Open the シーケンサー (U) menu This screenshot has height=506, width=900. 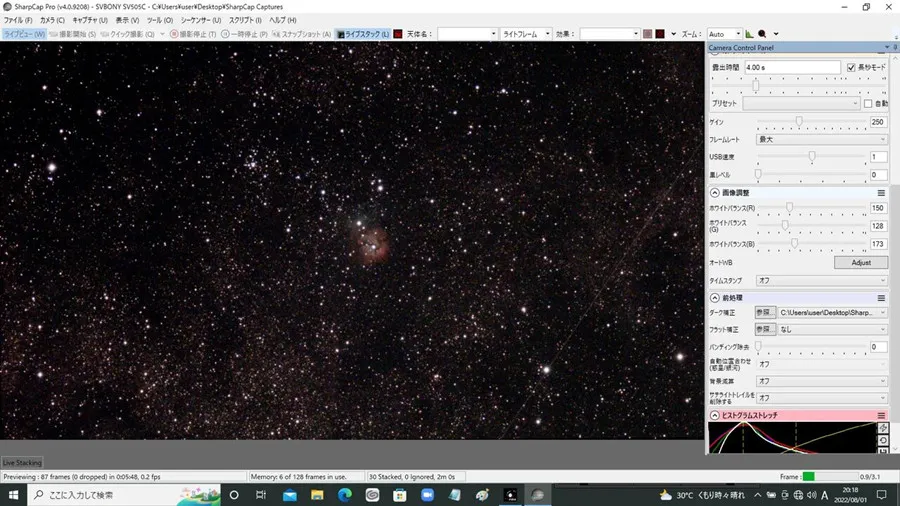click(x=200, y=20)
